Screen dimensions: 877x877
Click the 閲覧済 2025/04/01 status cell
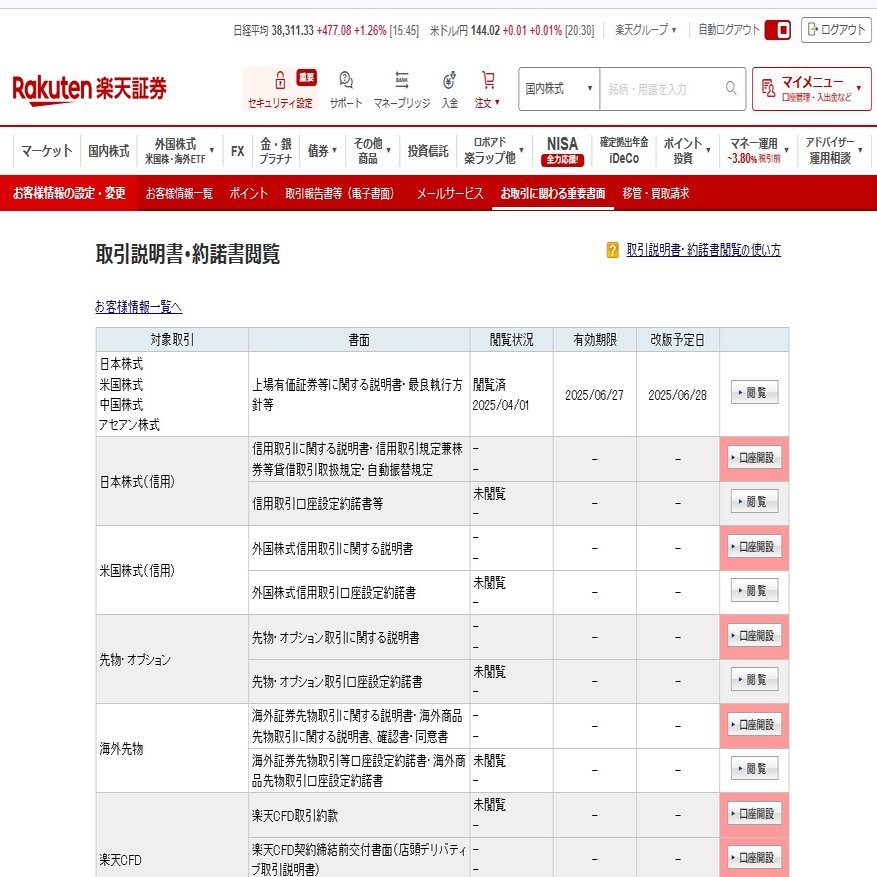511,394
